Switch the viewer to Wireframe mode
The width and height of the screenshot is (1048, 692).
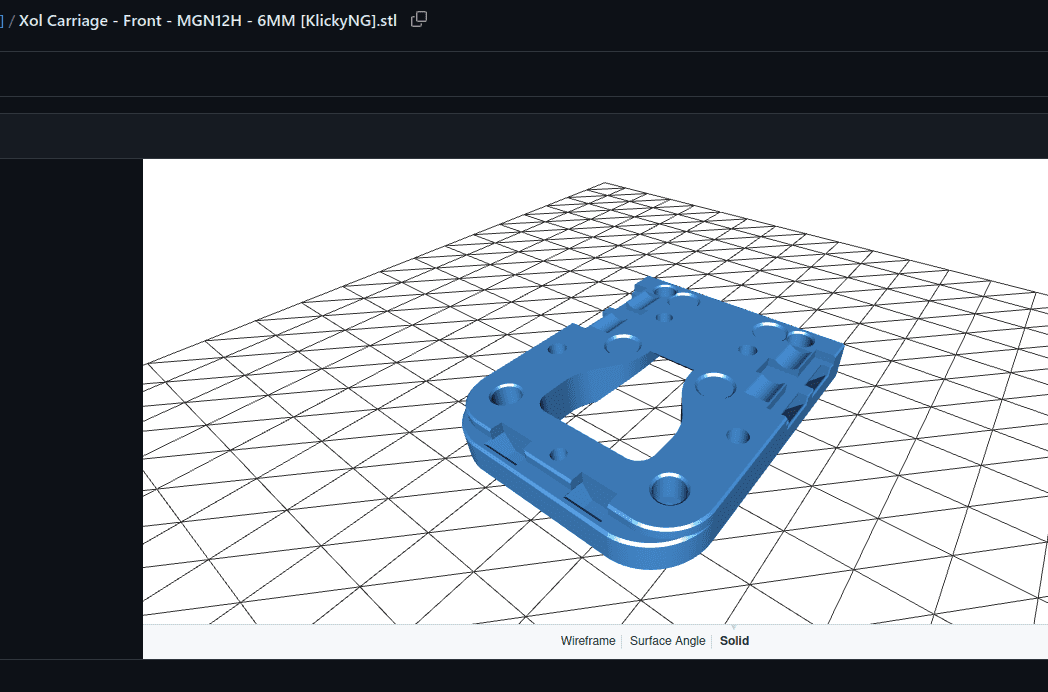click(587, 641)
